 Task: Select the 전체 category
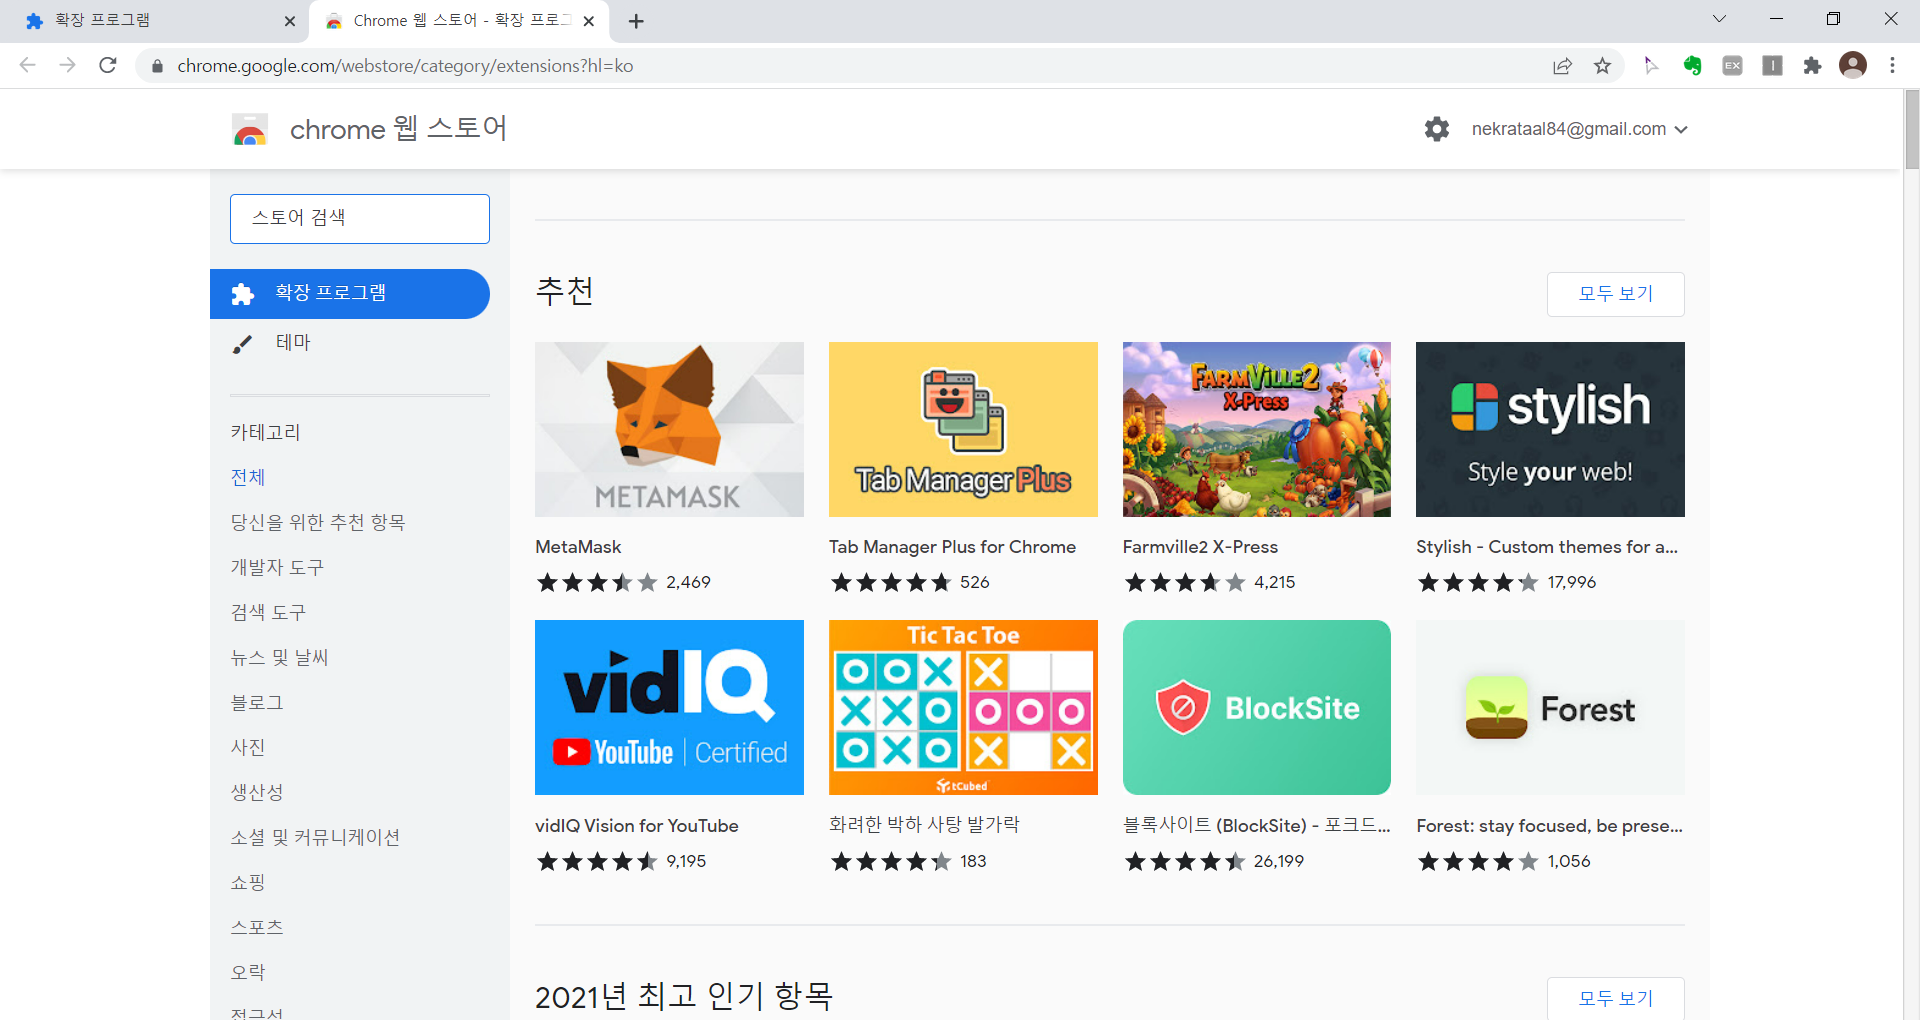[248, 478]
